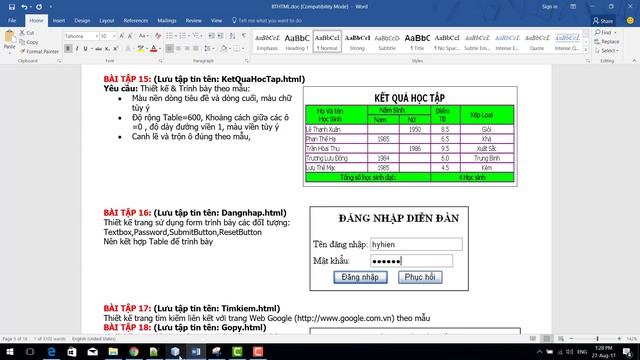Click Replace in Editing group

coord(607,42)
